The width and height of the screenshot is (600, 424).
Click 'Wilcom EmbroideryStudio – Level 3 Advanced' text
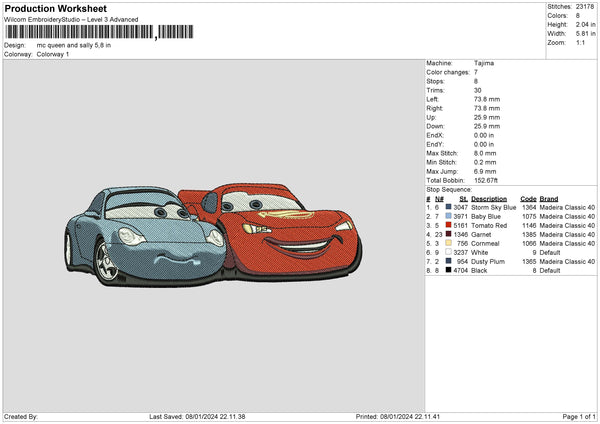71,20
